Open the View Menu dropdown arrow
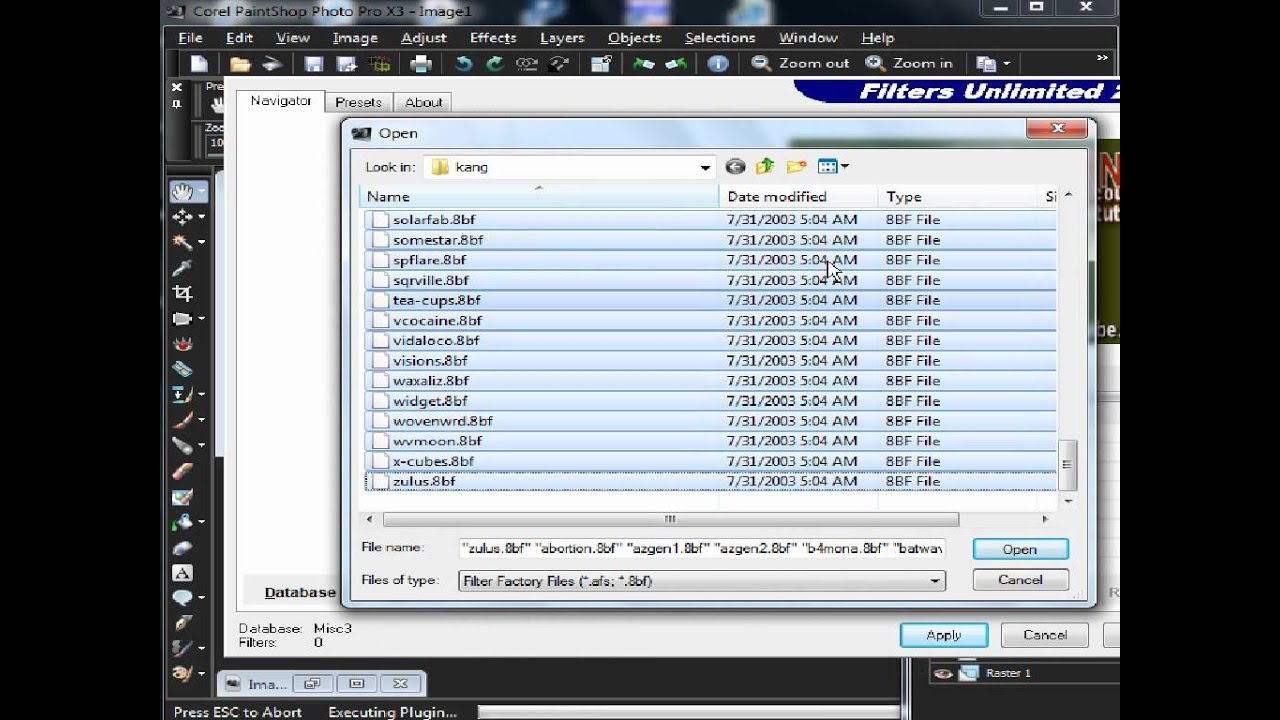1280x720 pixels. [x=845, y=167]
